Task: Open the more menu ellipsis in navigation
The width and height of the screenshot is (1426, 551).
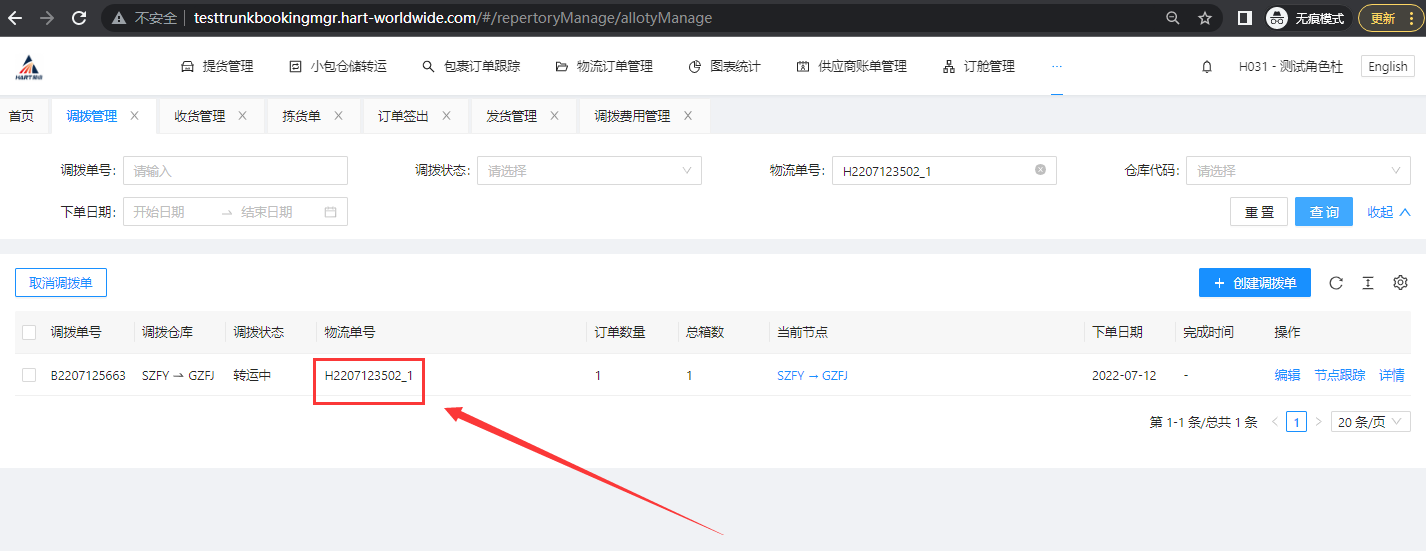Action: 1057,66
